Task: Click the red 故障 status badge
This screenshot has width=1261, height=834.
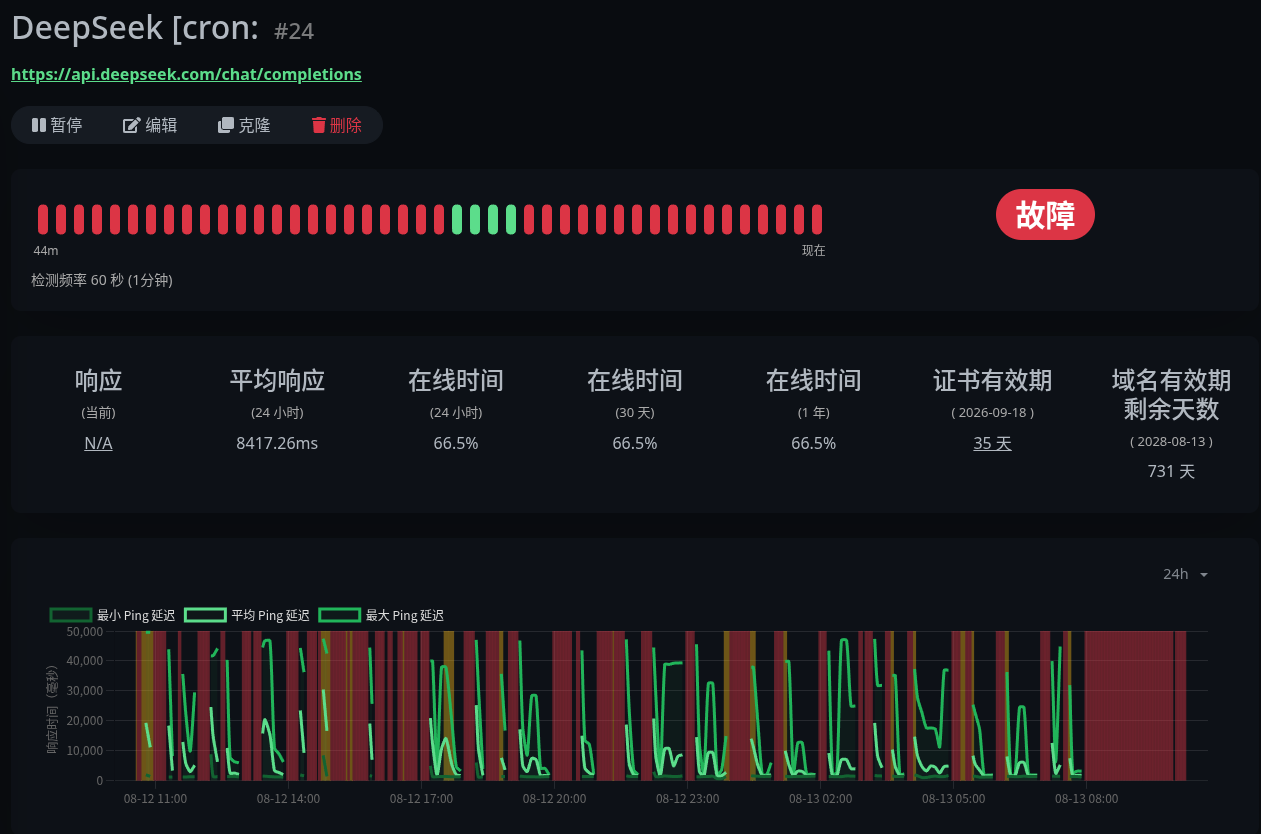Action: click(1045, 215)
